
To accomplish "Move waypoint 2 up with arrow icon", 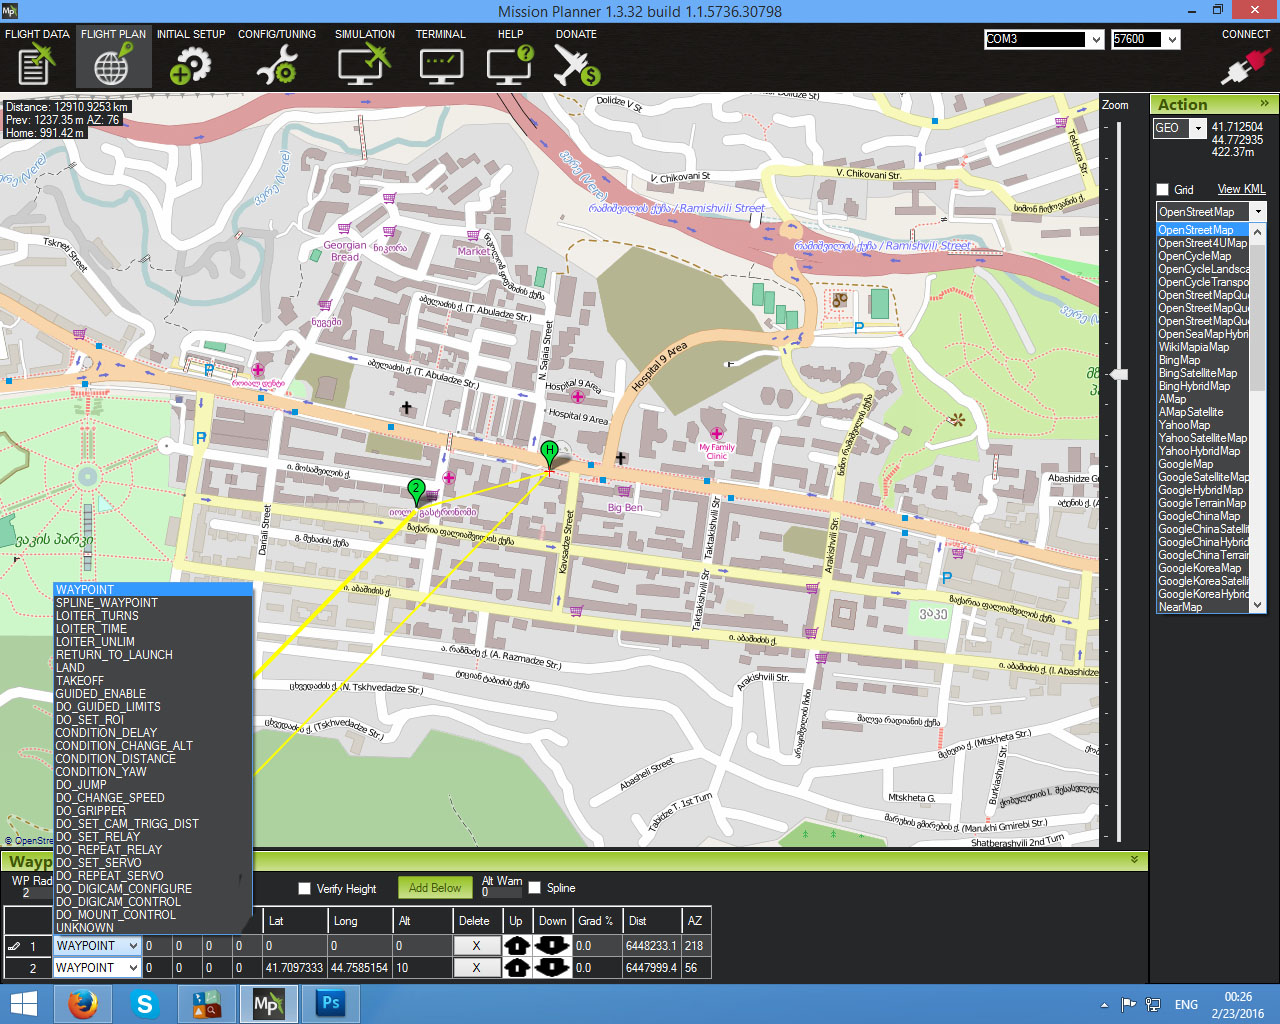I will click(x=516, y=968).
